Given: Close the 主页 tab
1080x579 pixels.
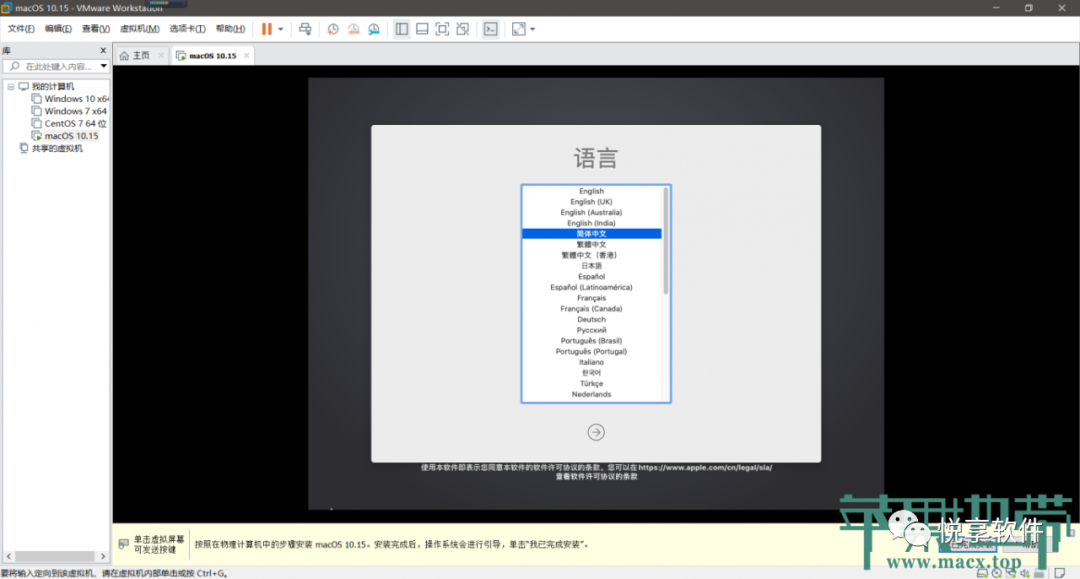Looking at the screenshot, I should (x=160, y=56).
